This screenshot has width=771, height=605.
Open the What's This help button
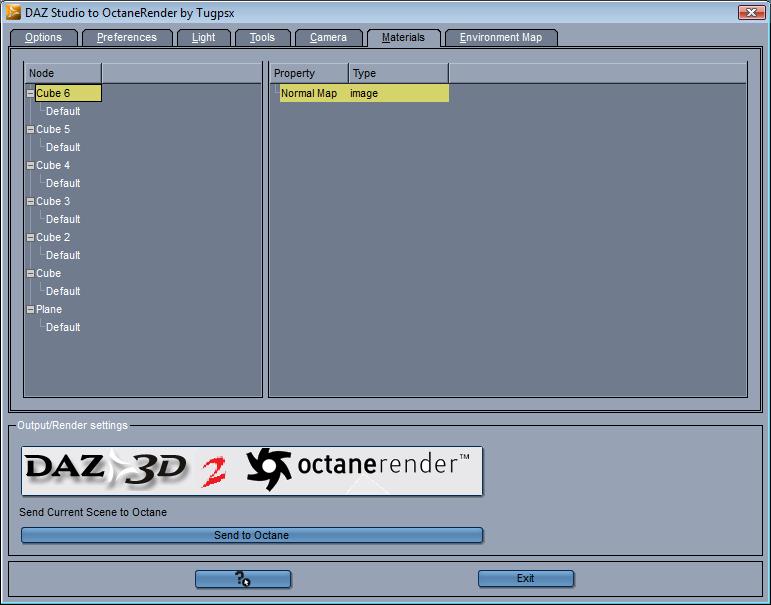point(243,578)
